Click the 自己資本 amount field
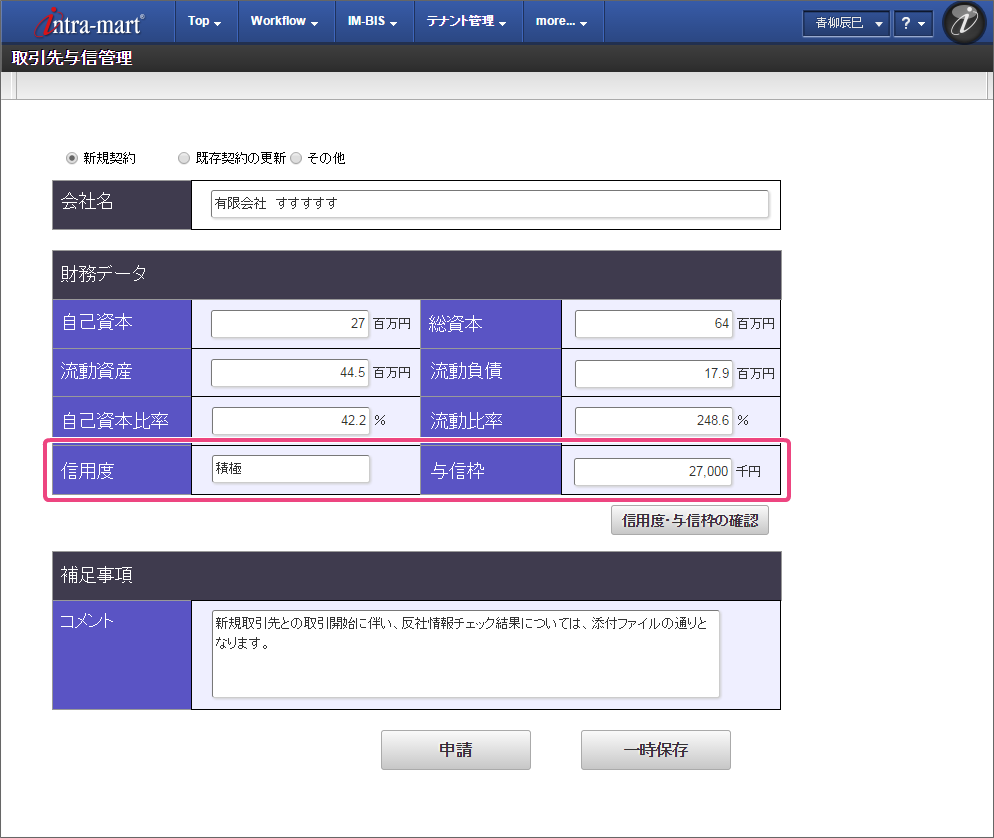 290,324
